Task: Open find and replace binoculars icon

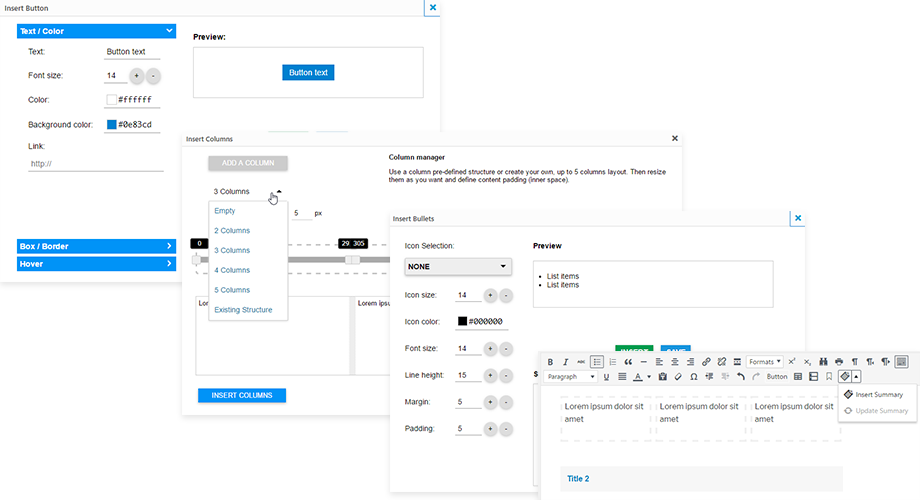Action: click(823, 362)
